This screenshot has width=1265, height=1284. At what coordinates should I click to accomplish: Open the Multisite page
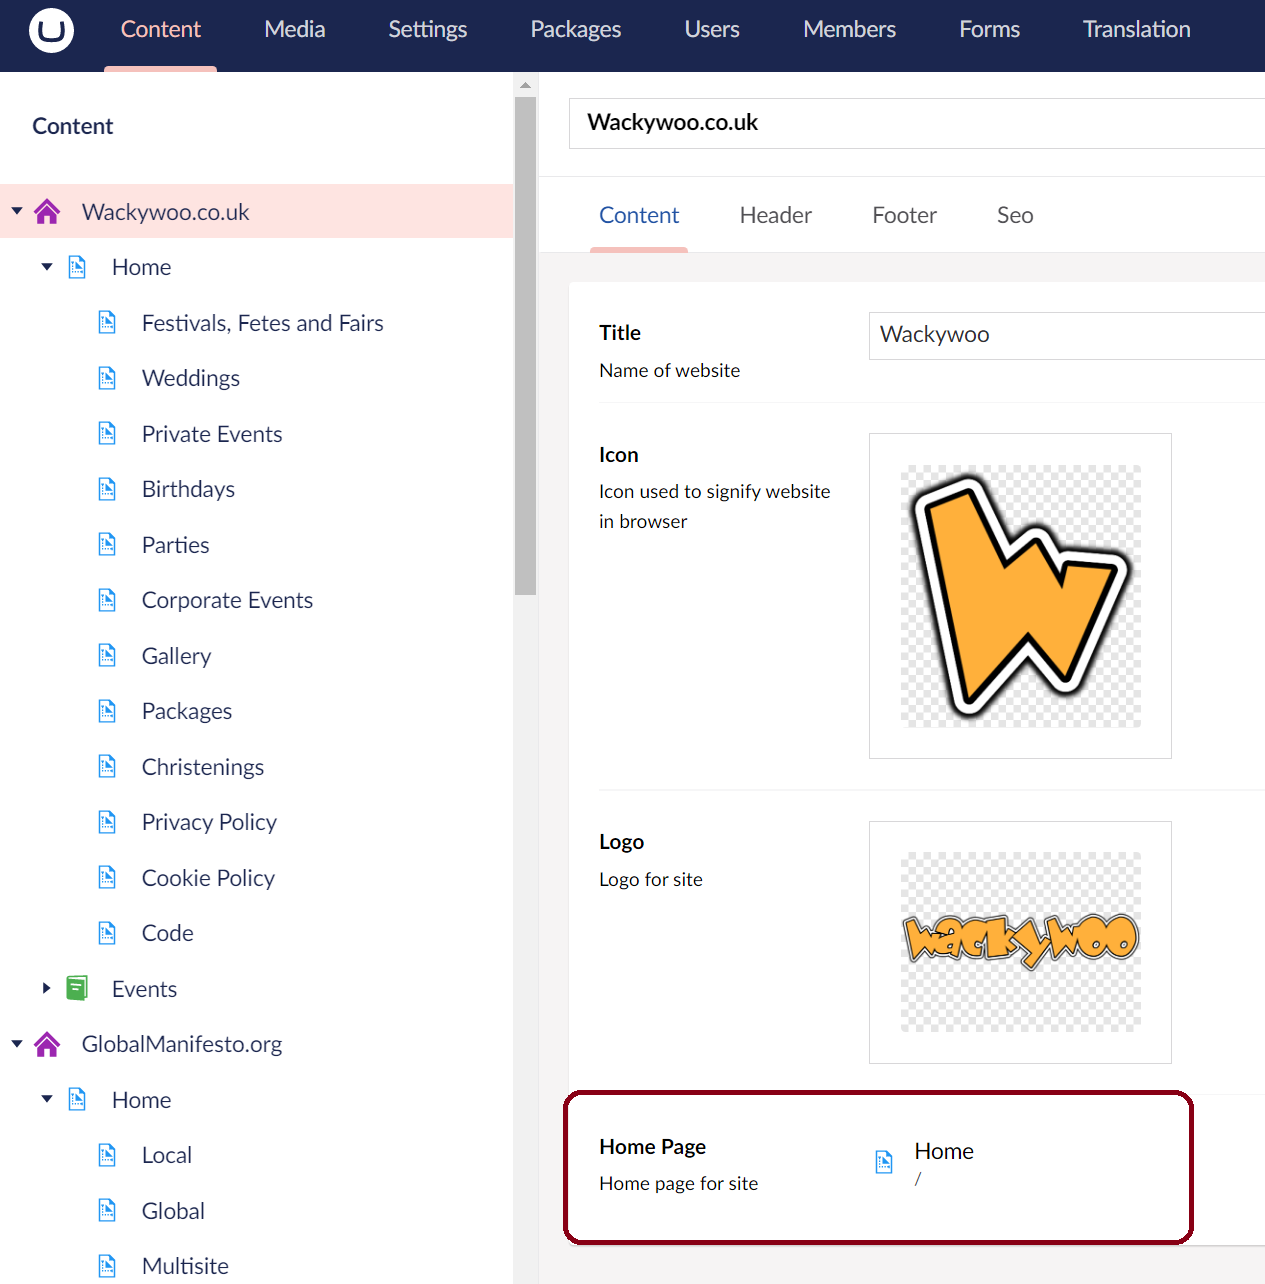185,1266
